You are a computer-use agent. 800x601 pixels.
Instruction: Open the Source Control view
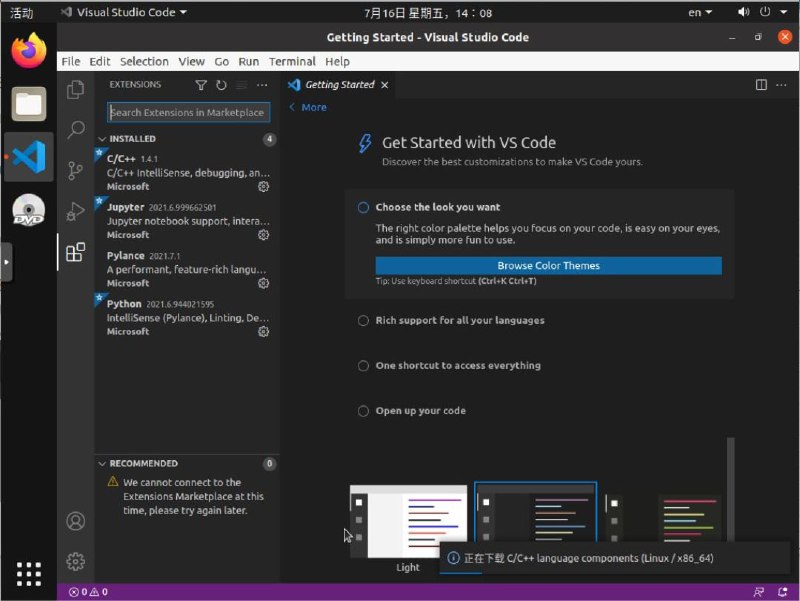pyautogui.click(x=75, y=171)
